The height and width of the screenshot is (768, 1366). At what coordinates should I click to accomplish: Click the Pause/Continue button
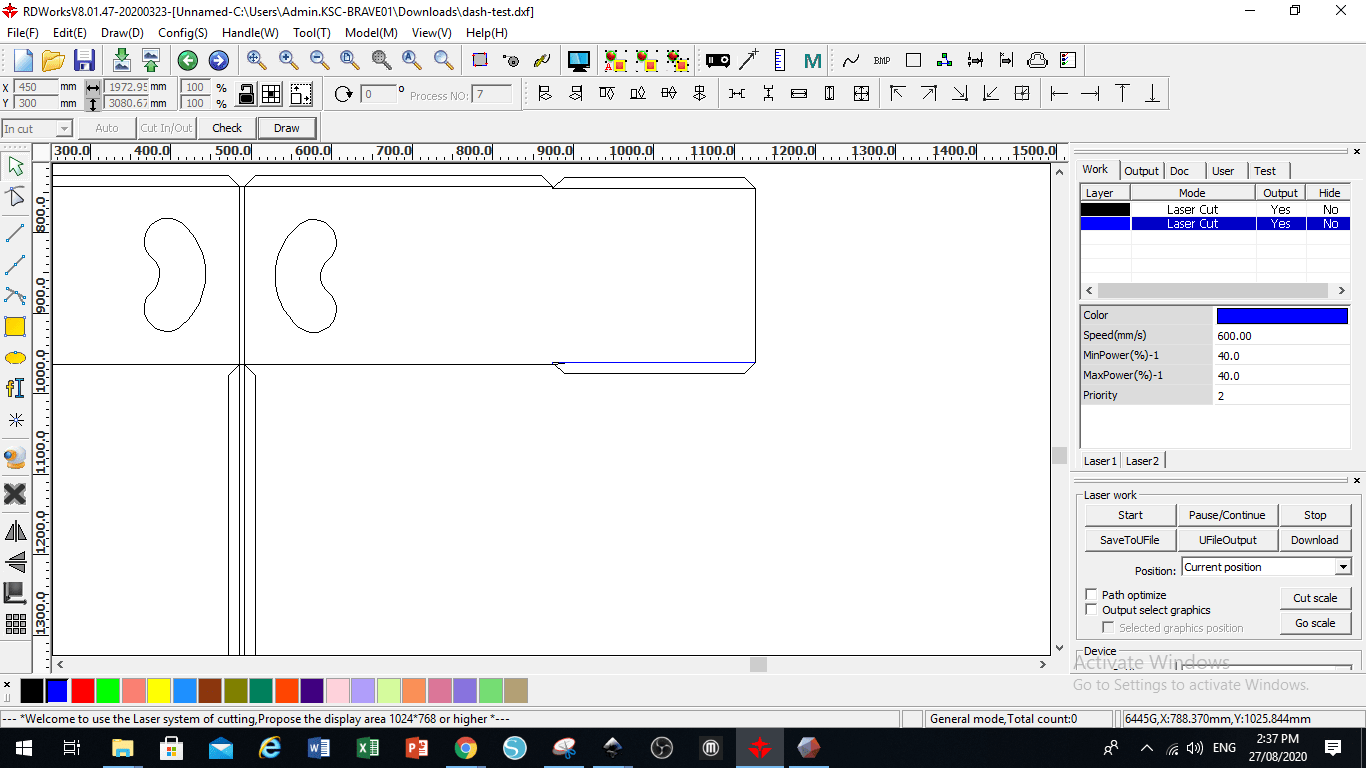(x=1227, y=515)
